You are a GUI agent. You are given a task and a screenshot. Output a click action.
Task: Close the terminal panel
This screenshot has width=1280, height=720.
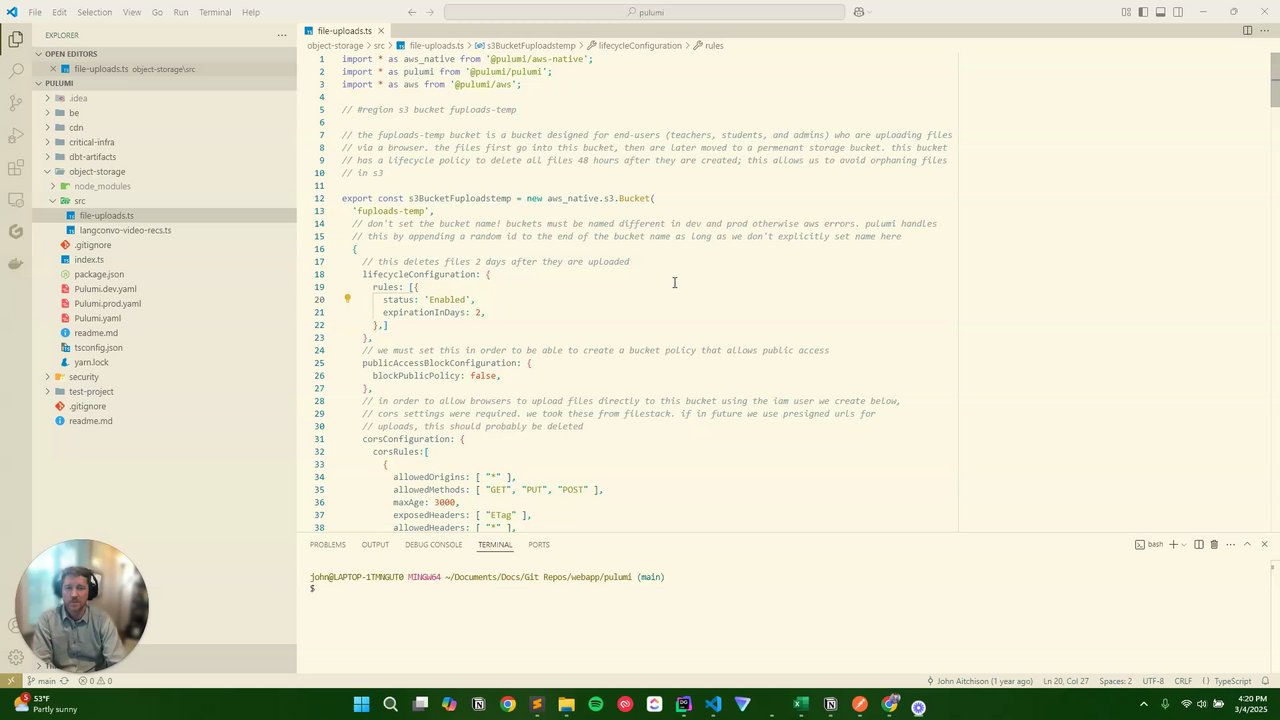coord(1264,545)
